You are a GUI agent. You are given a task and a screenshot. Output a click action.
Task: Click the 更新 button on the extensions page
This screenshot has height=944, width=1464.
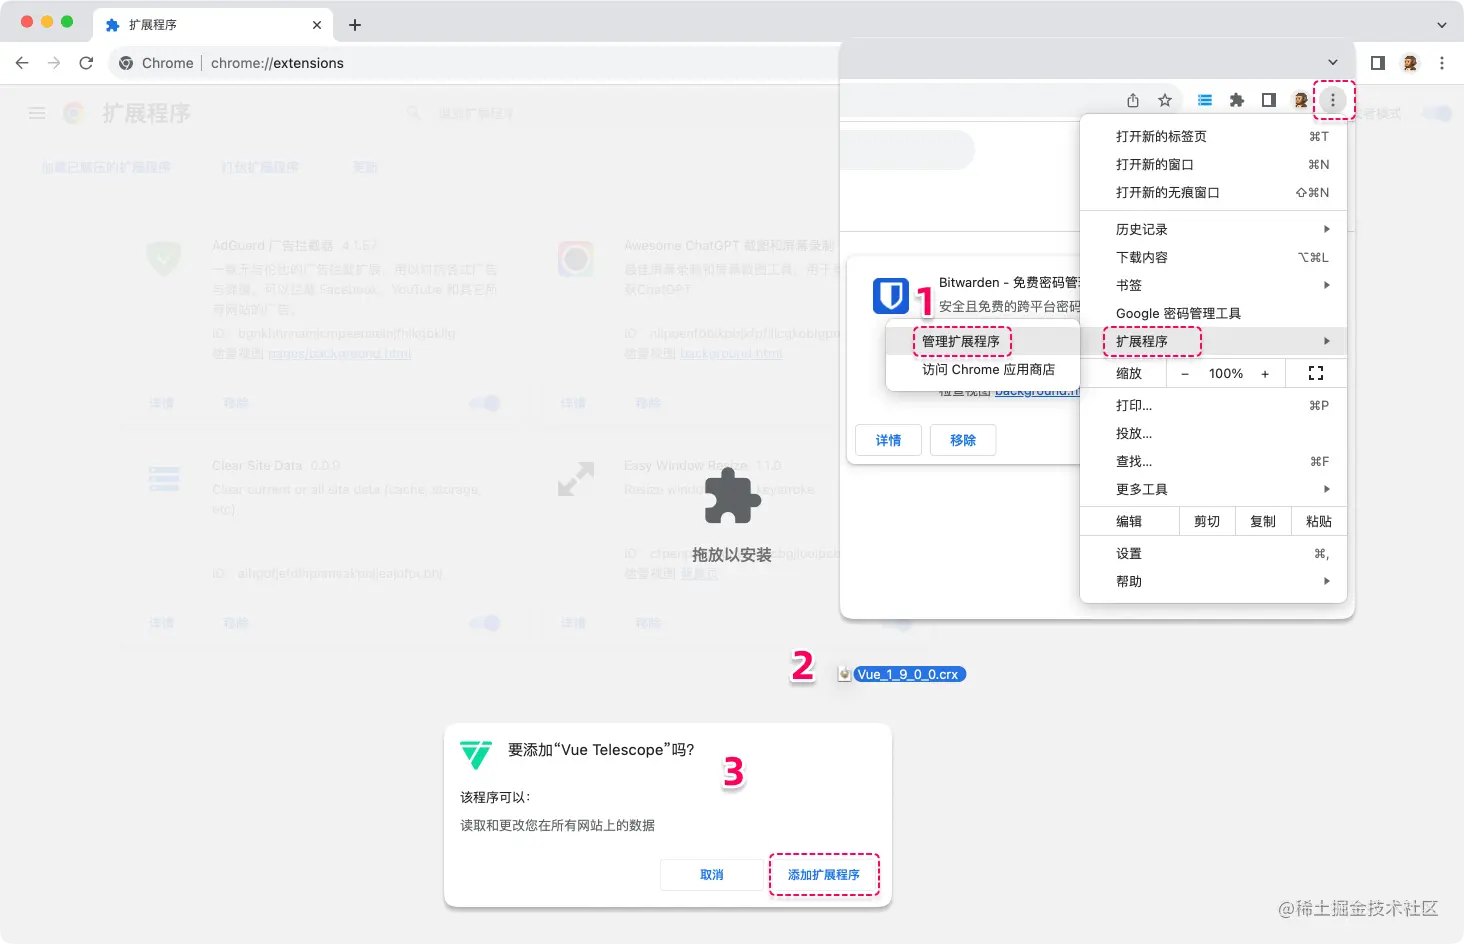click(365, 167)
